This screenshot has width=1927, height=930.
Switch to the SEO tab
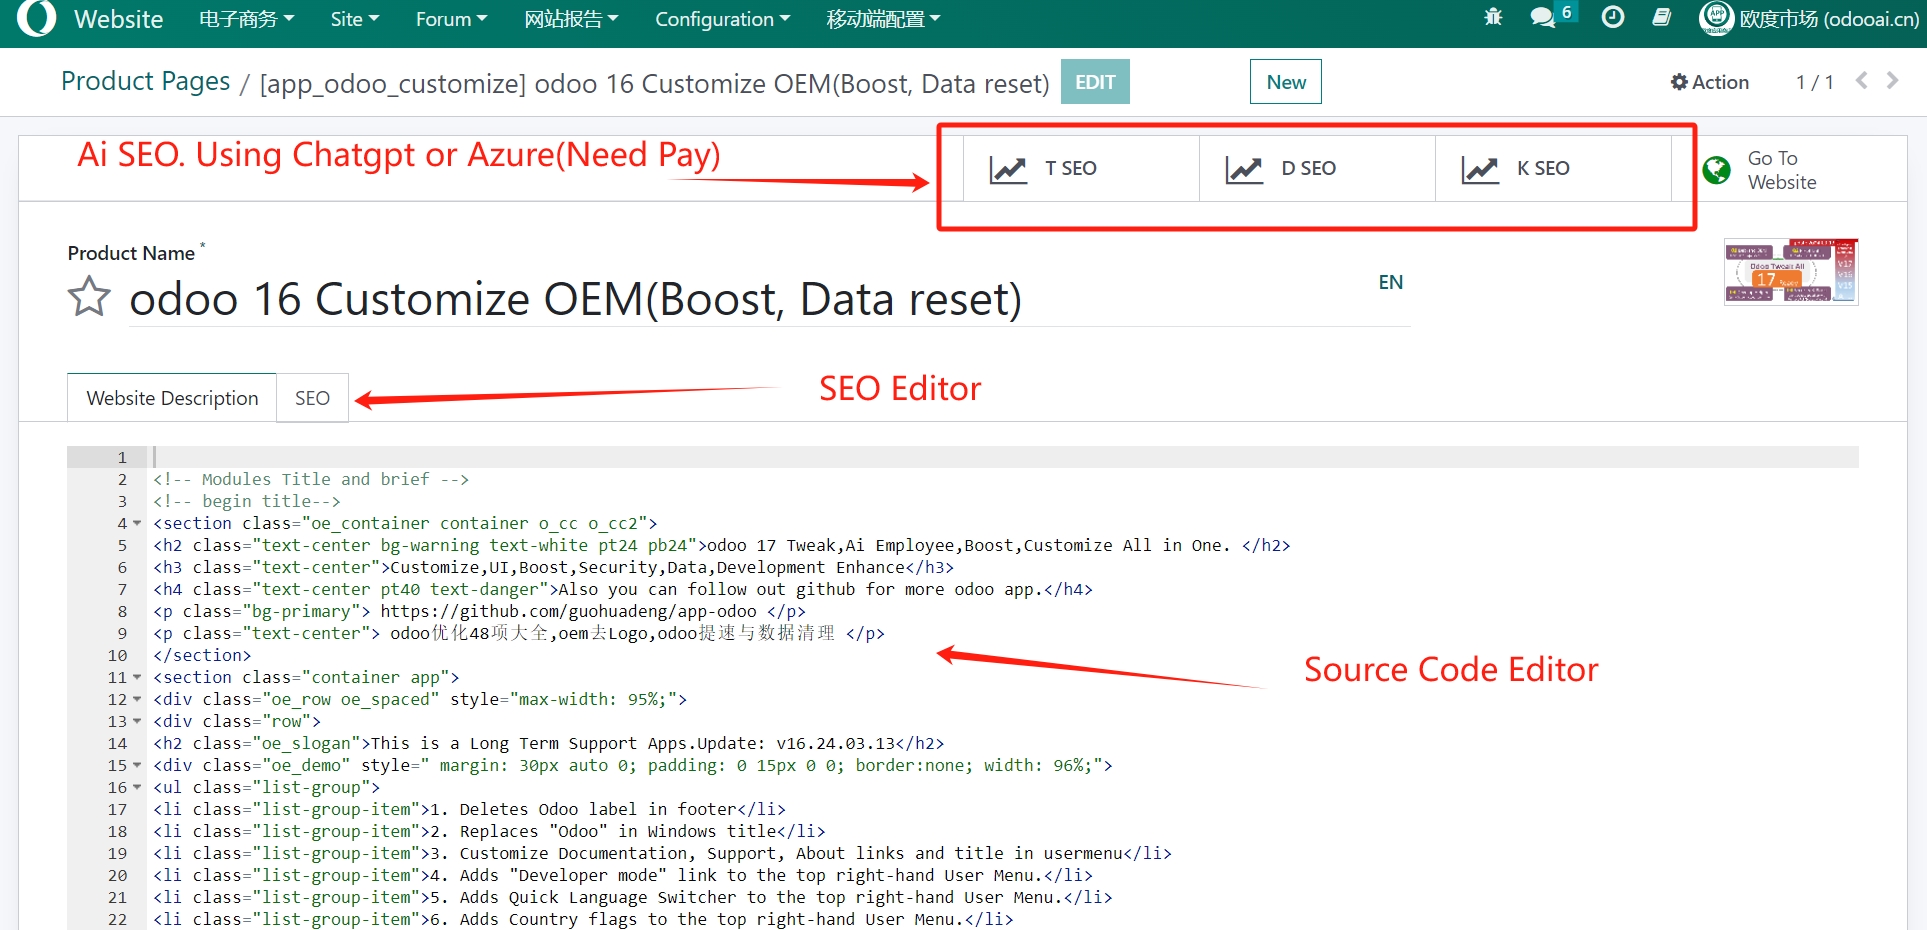tap(312, 398)
